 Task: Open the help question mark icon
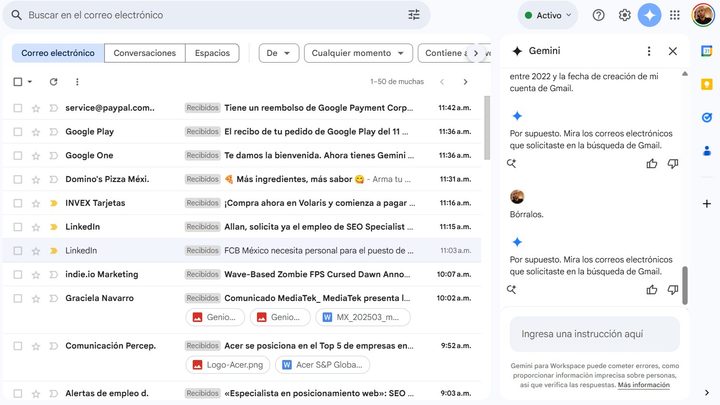[598, 15]
